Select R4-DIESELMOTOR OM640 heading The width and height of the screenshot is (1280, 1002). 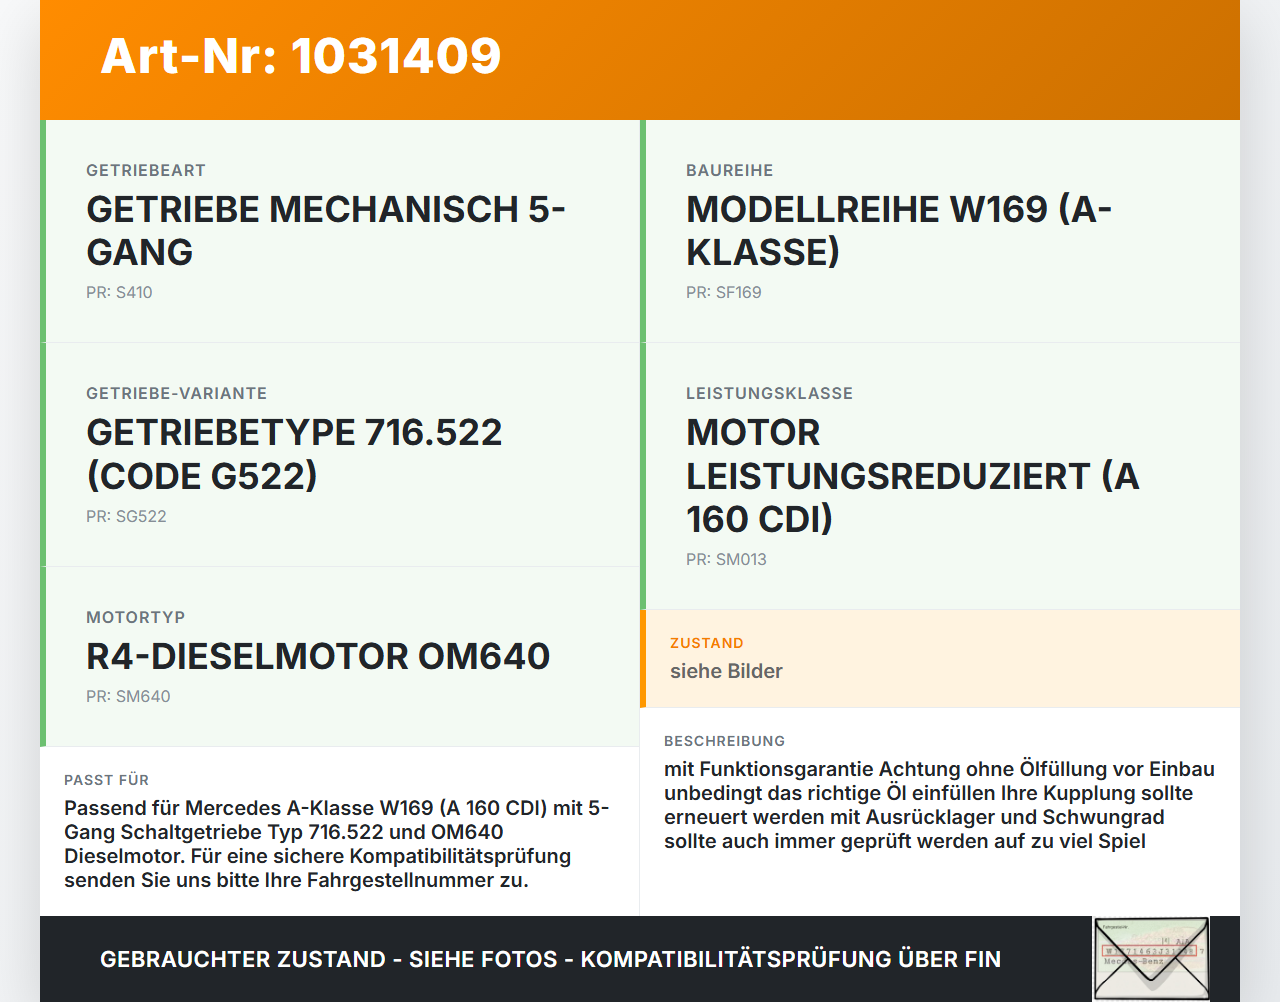coord(318,656)
